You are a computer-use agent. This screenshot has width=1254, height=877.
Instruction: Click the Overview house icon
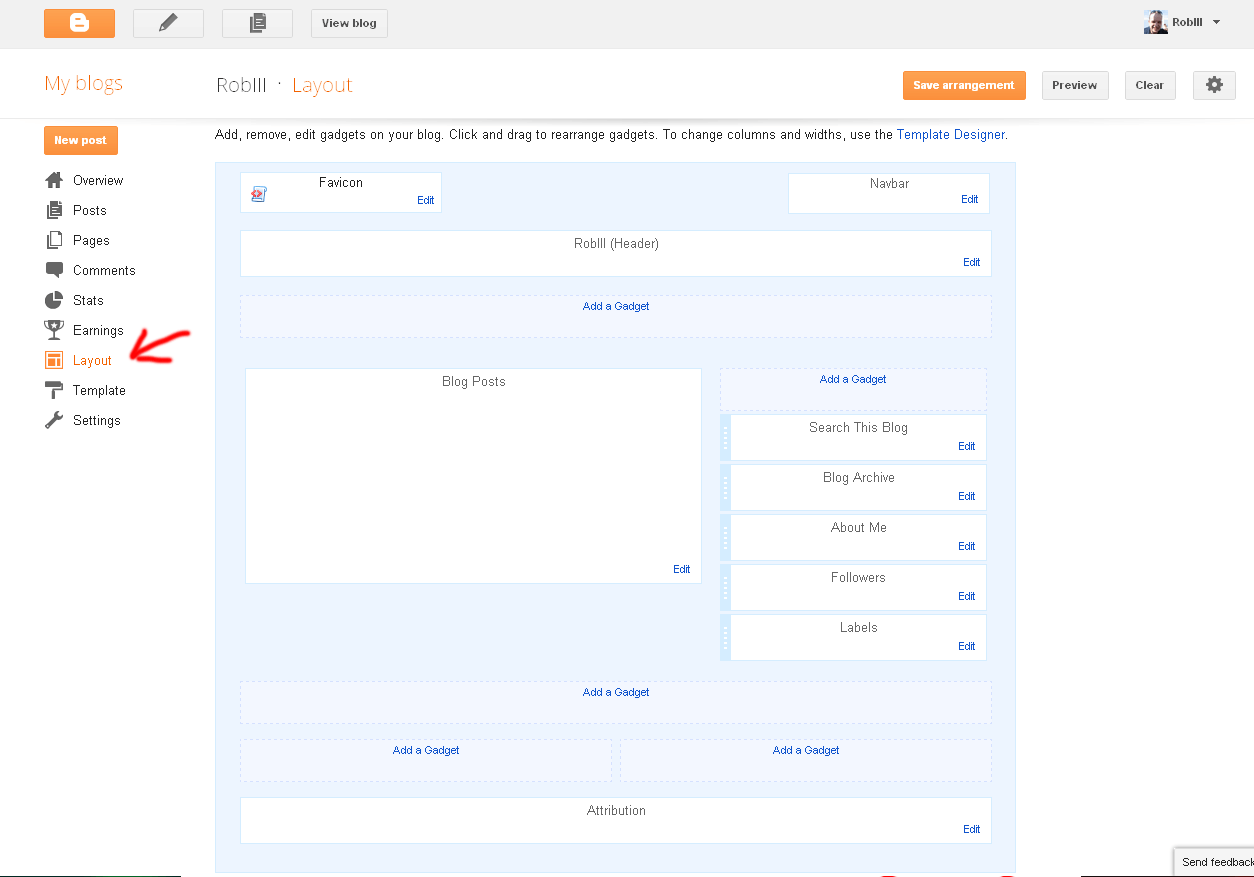pos(54,180)
